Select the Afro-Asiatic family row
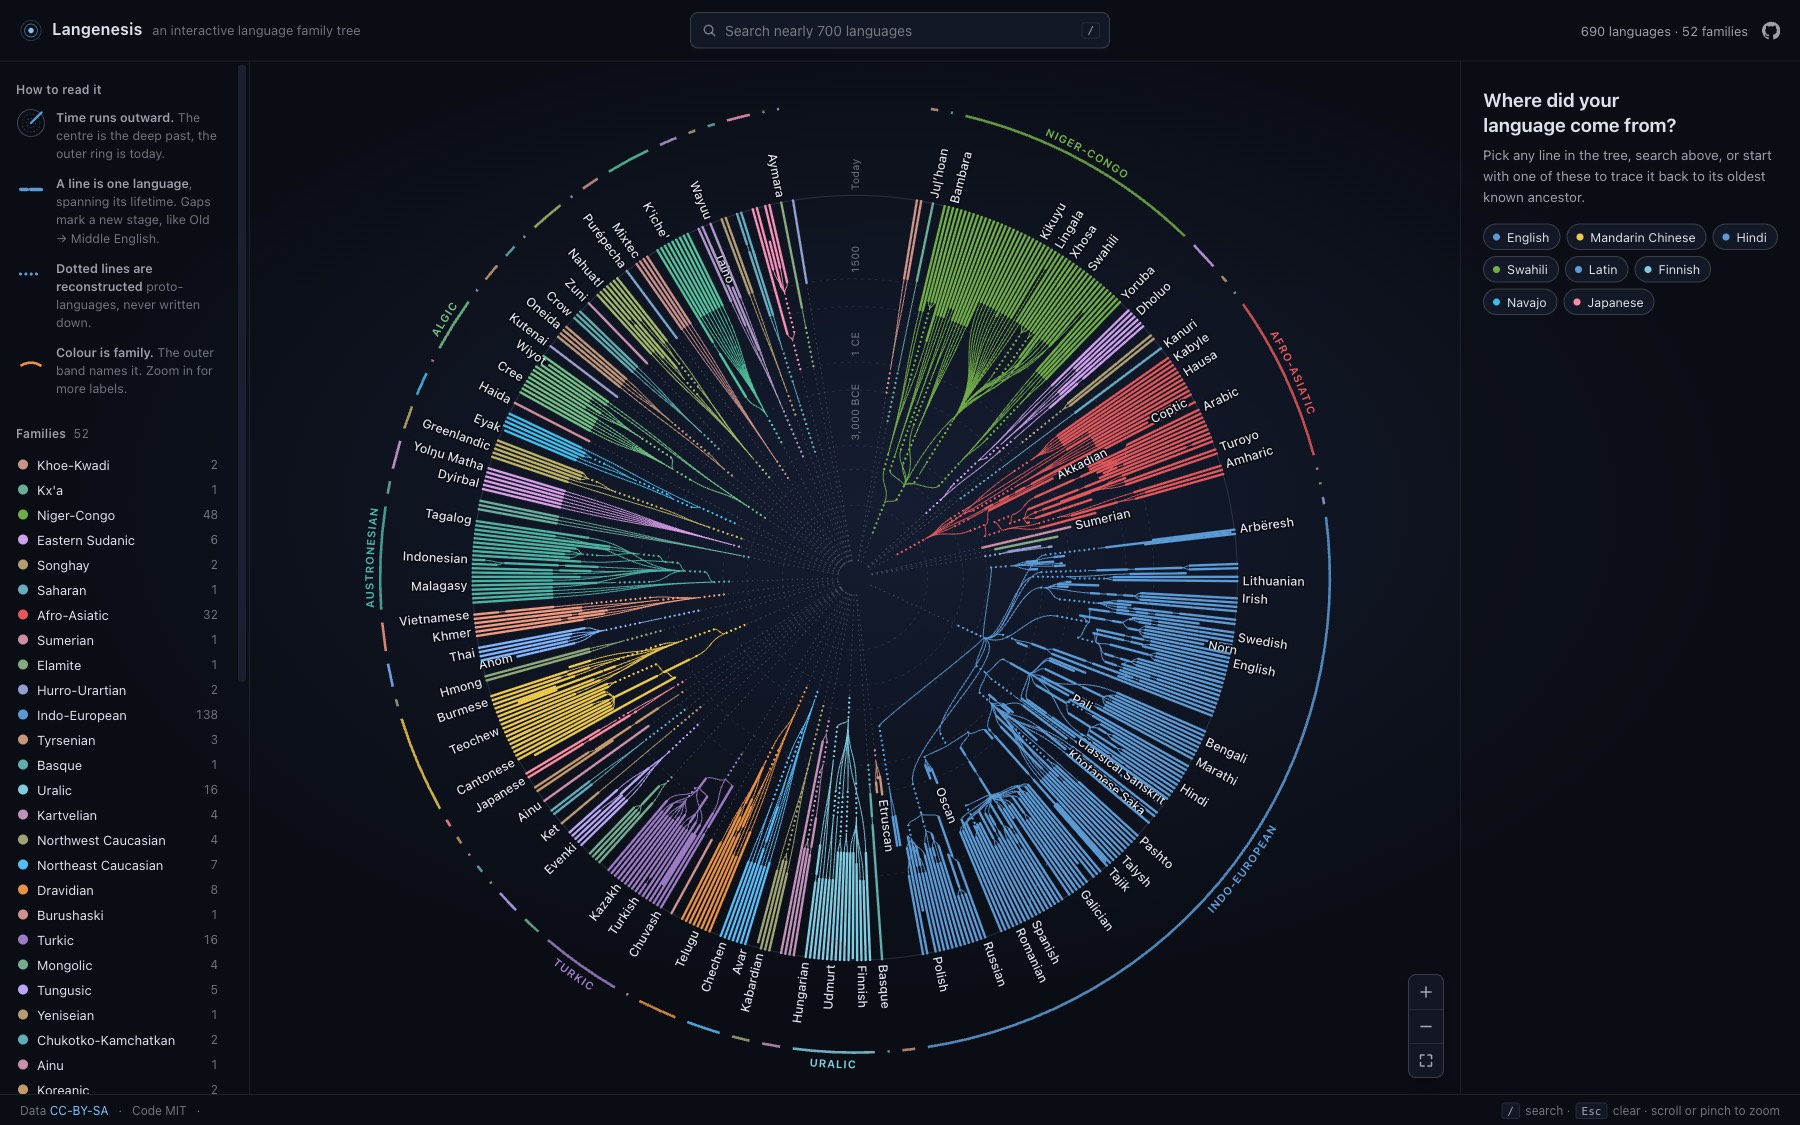This screenshot has width=1800, height=1125. 118,615
